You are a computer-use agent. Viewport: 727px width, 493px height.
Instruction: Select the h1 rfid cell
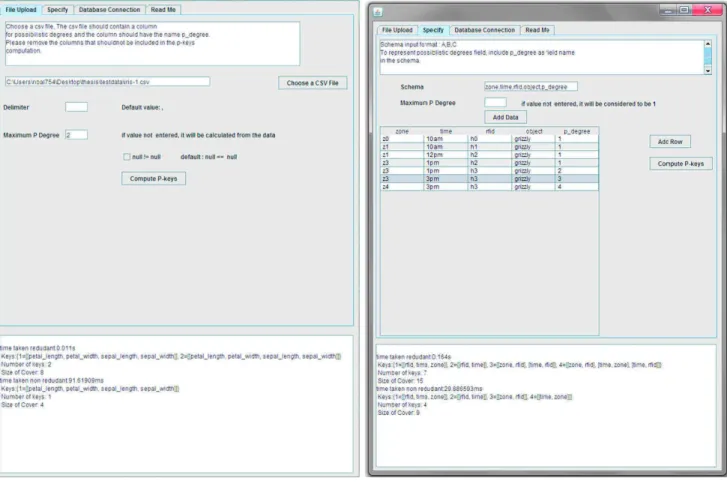[x=490, y=147]
